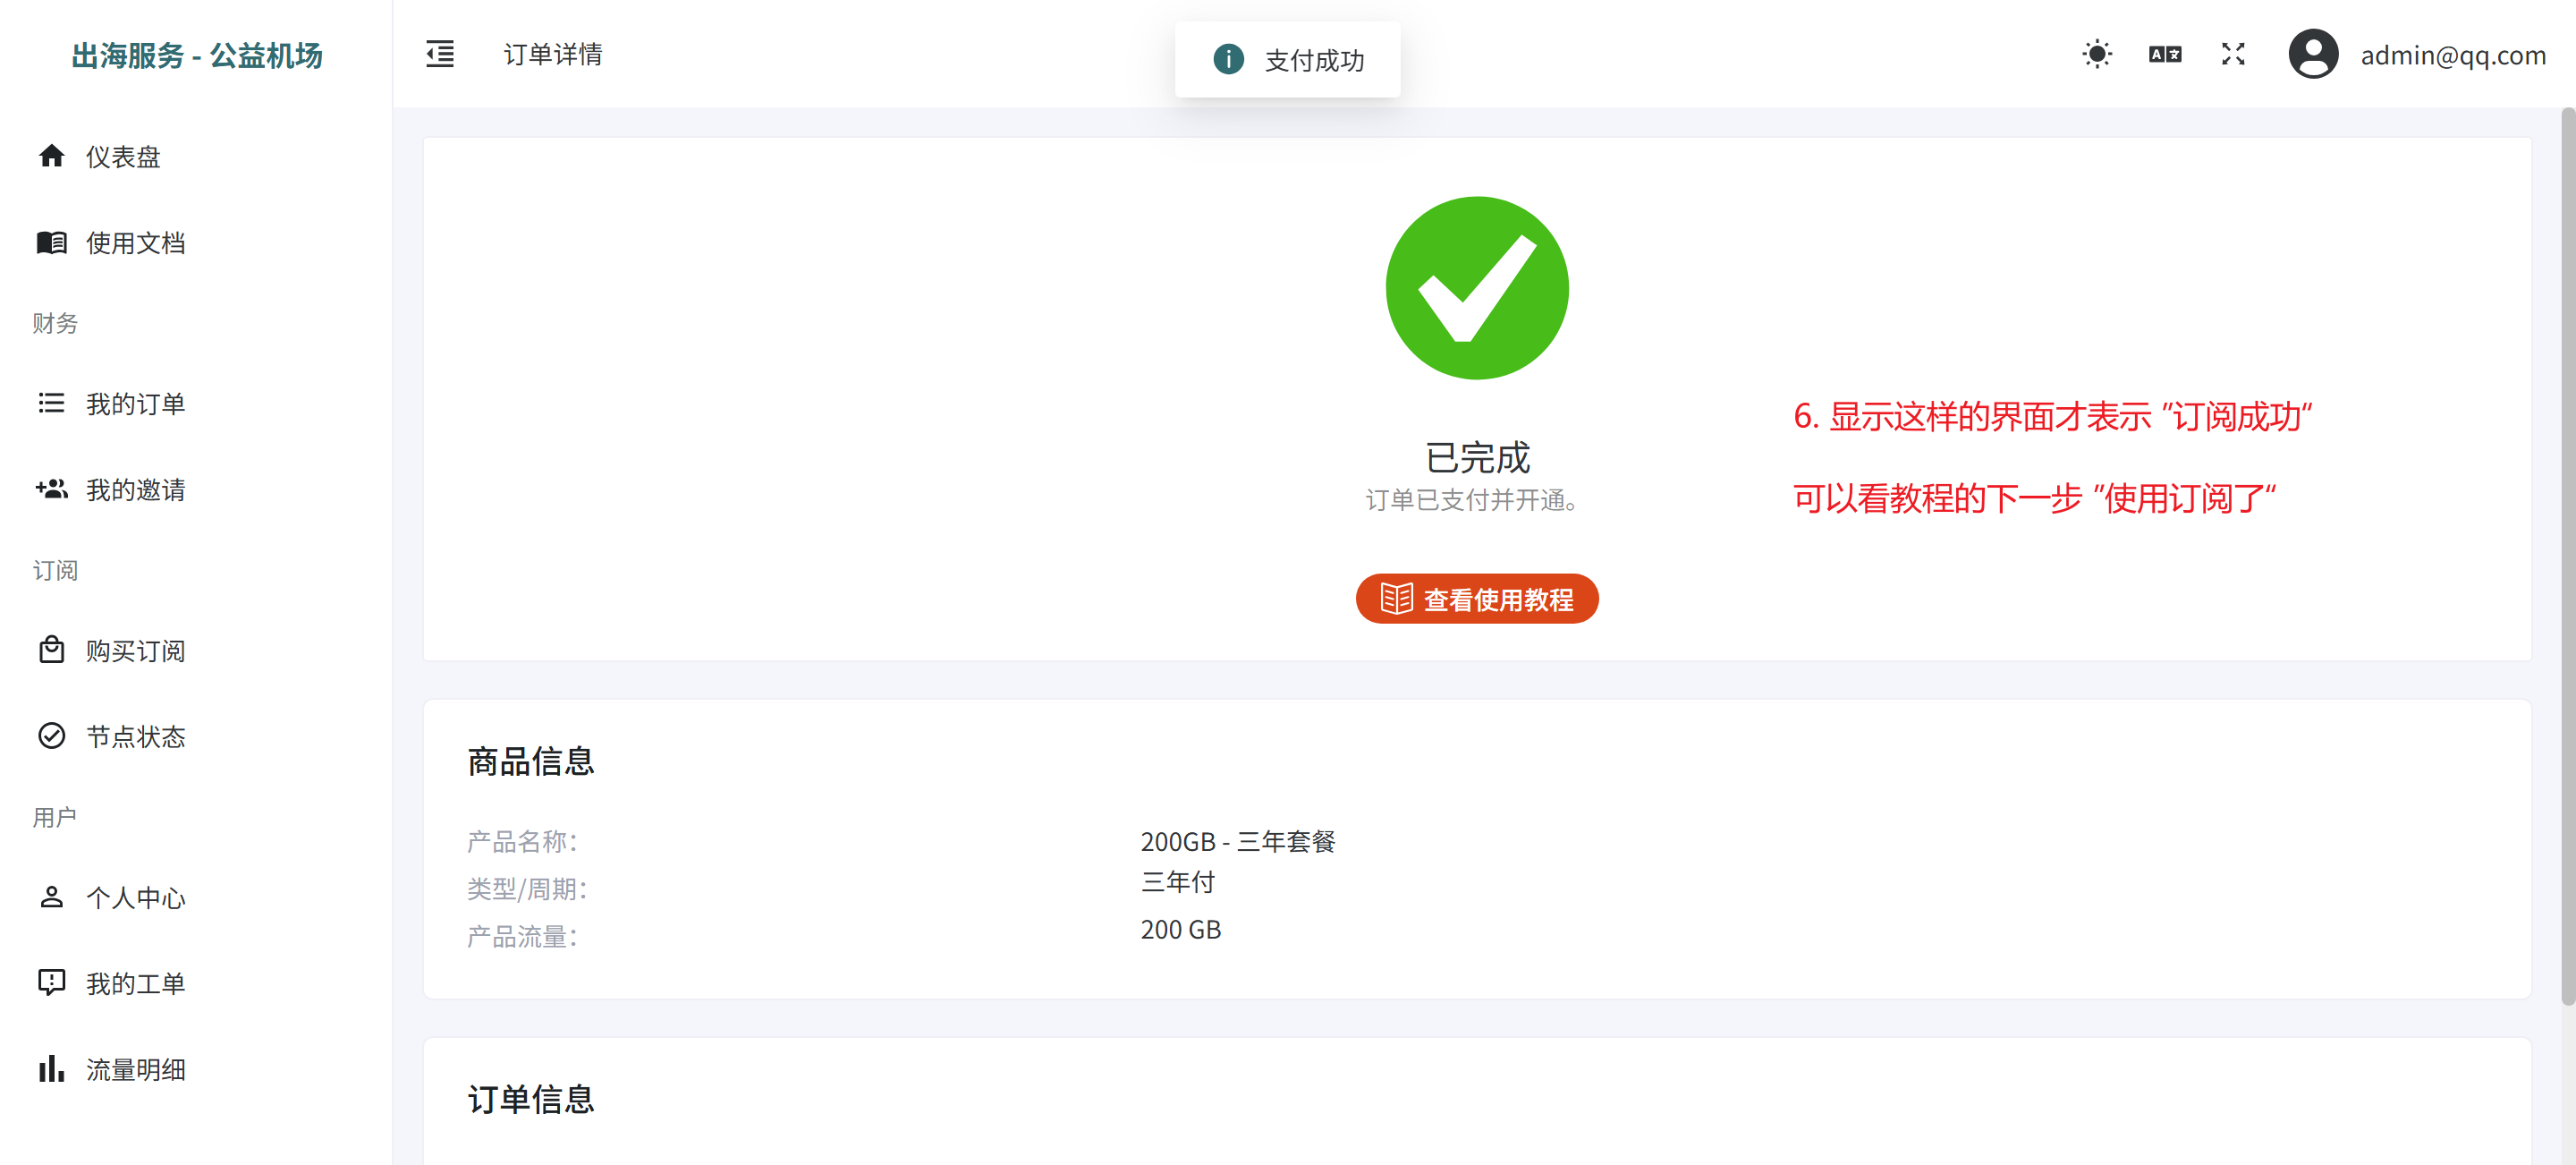This screenshot has height=1165, width=2576.
Task: Click the 查看使用教程 button
Action: point(1476,599)
